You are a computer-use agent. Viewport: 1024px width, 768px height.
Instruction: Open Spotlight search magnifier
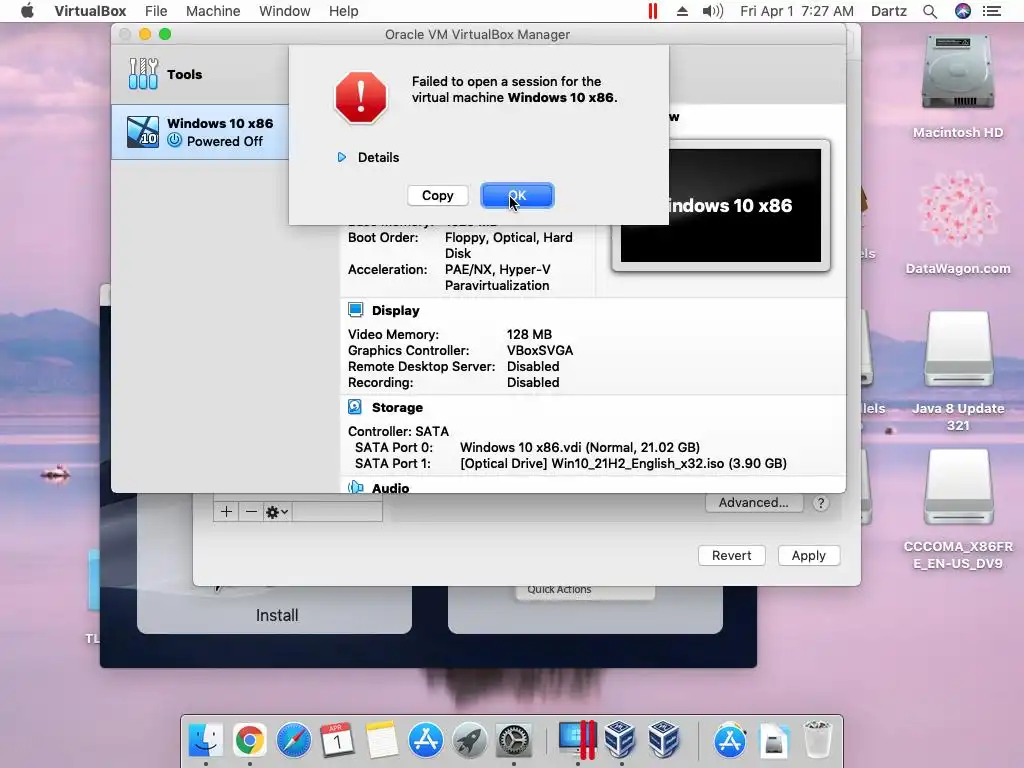tap(930, 11)
